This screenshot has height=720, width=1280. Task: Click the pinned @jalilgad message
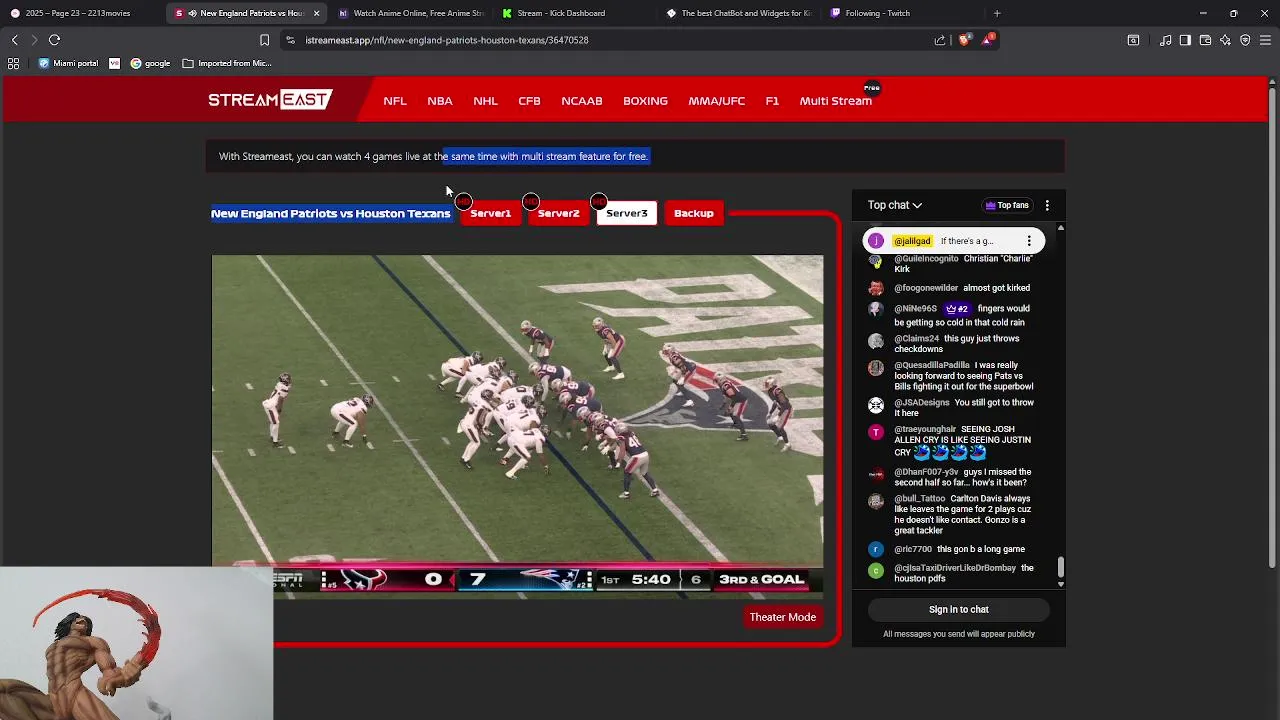coord(954,241)
